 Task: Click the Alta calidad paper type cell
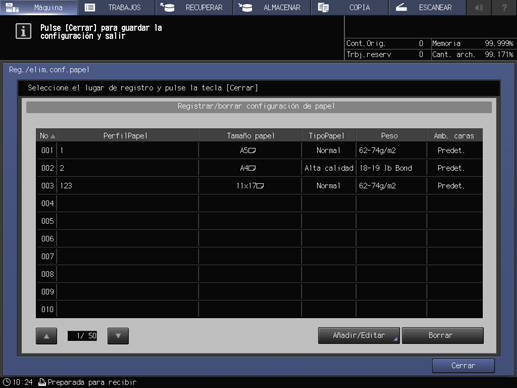point(329,168)
